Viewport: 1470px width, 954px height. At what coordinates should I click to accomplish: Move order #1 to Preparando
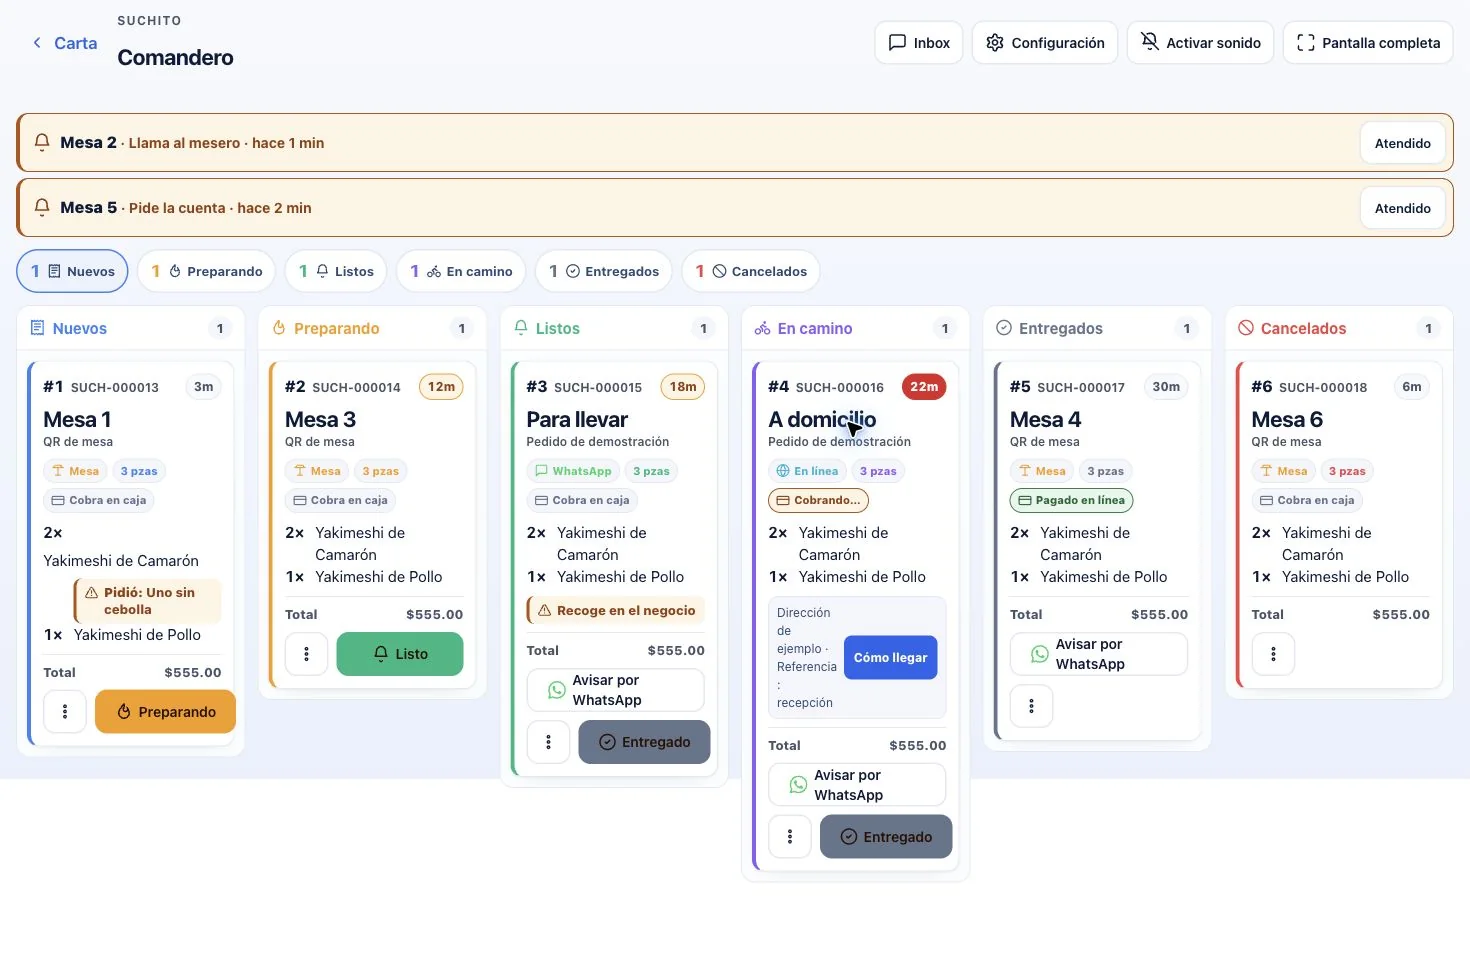pyautogui.click(x=166, y=712)
